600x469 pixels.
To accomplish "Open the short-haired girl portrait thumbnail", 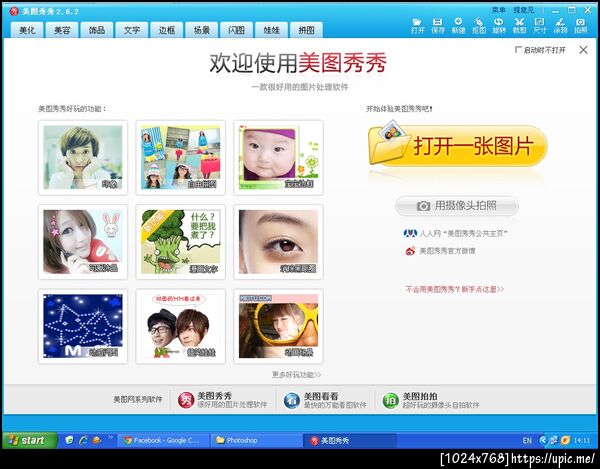I will point(83,158).
